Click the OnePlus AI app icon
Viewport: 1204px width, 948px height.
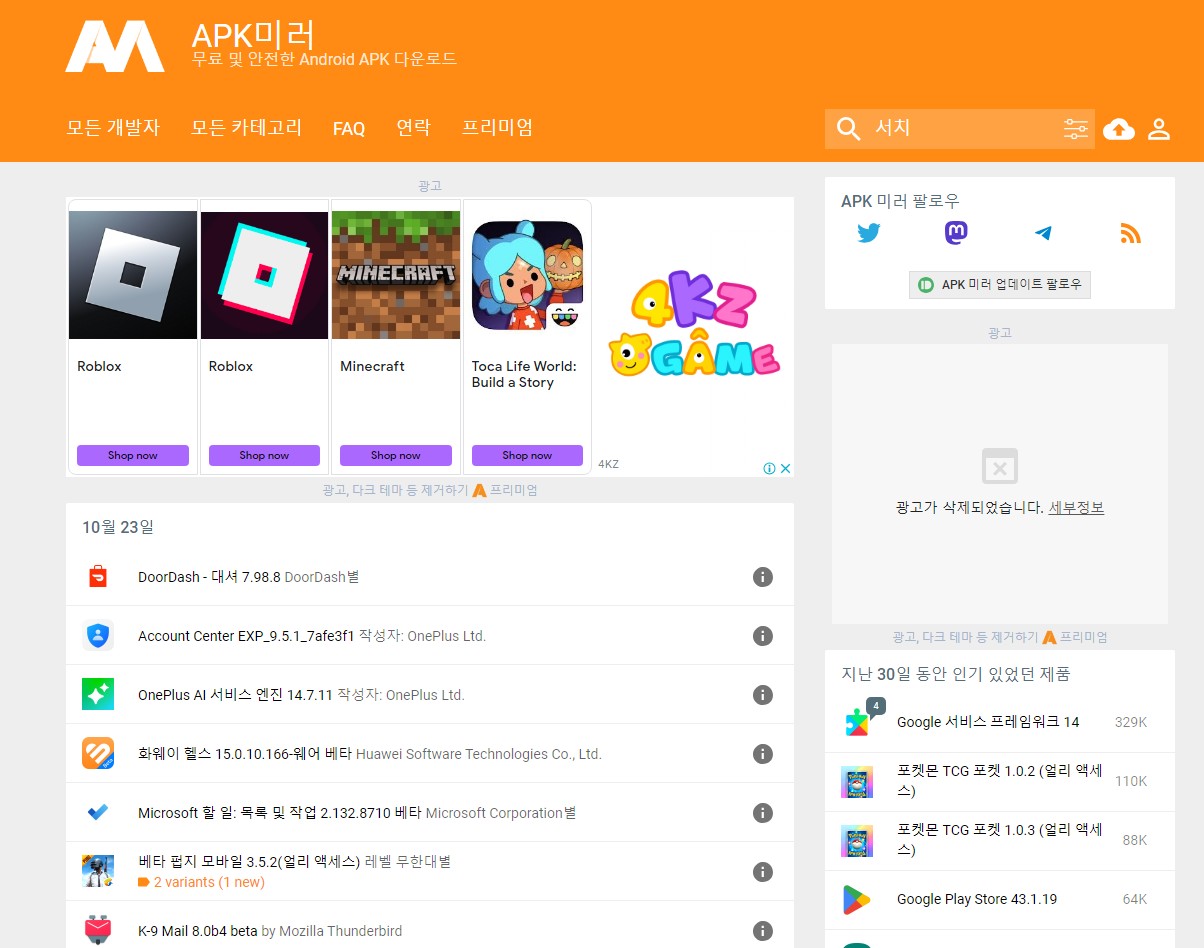coord(98,695)
